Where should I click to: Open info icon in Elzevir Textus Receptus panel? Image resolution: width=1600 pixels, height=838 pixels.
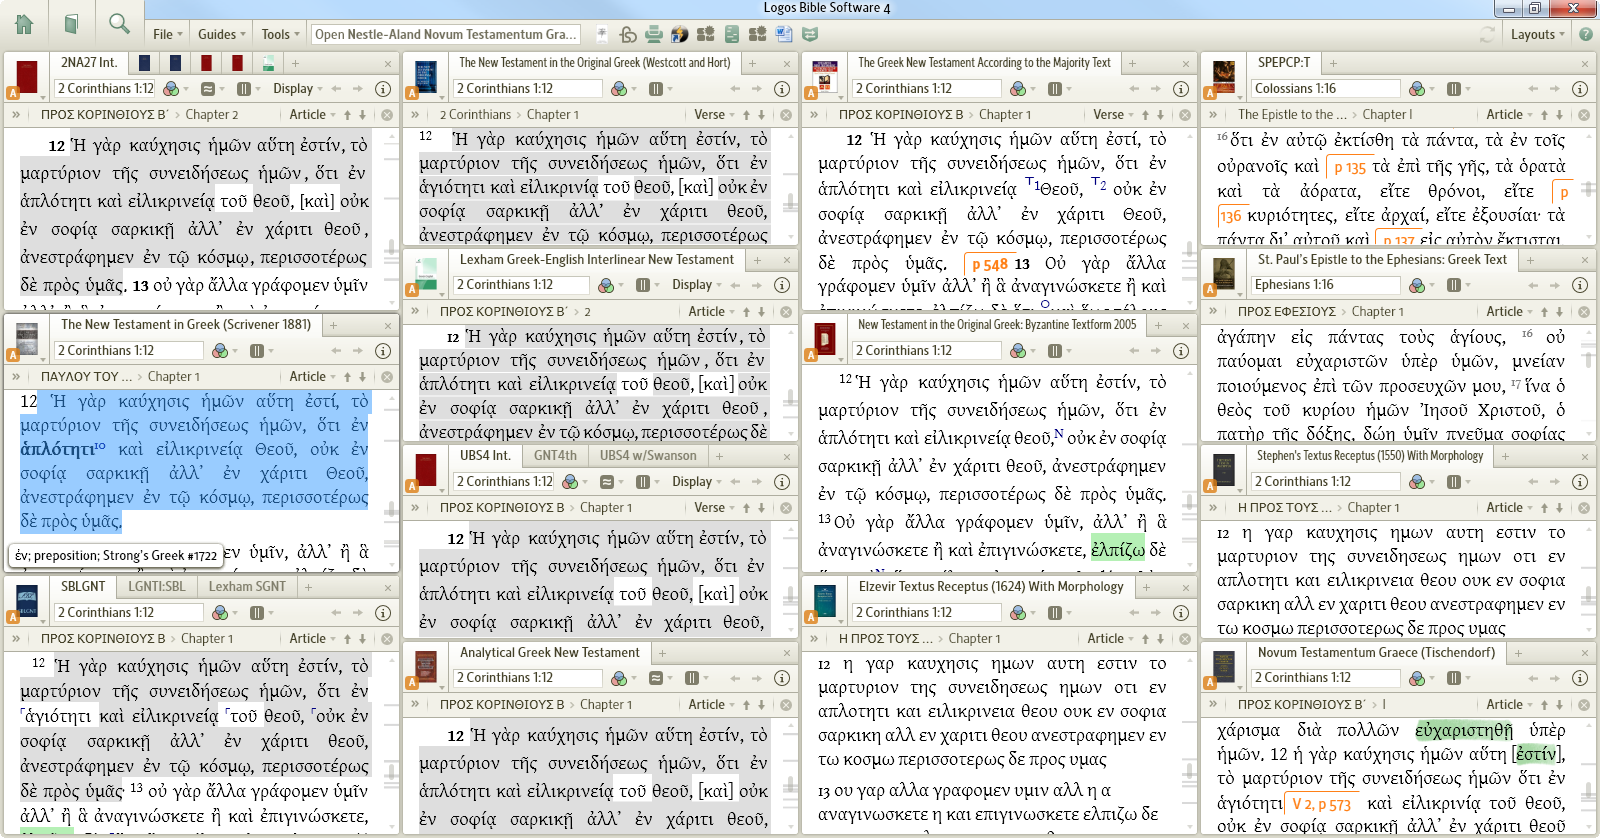click(x=1181, y=612)
